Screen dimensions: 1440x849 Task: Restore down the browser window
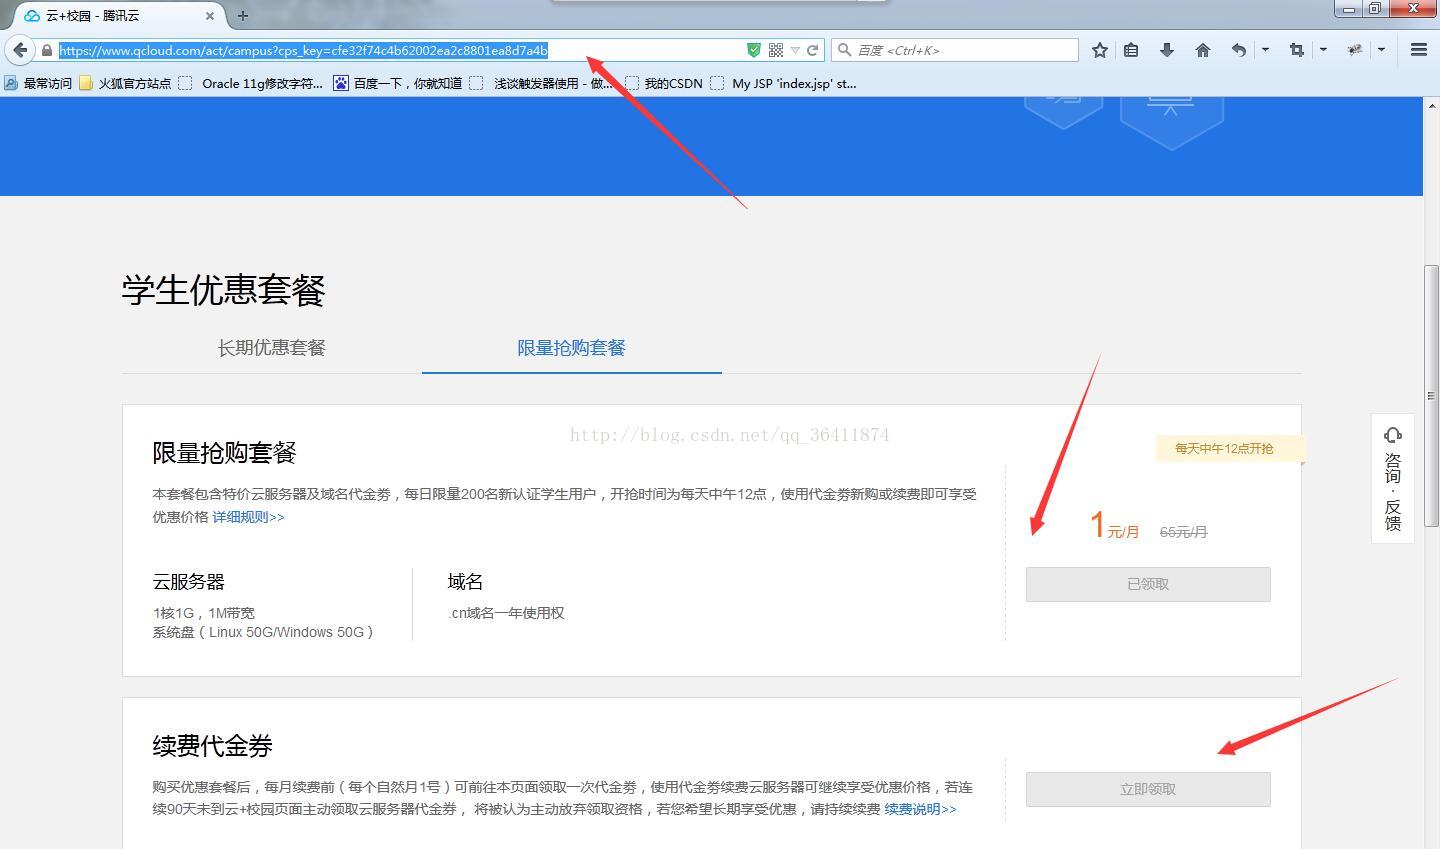pyautogui.click(x=1375, y=8)
